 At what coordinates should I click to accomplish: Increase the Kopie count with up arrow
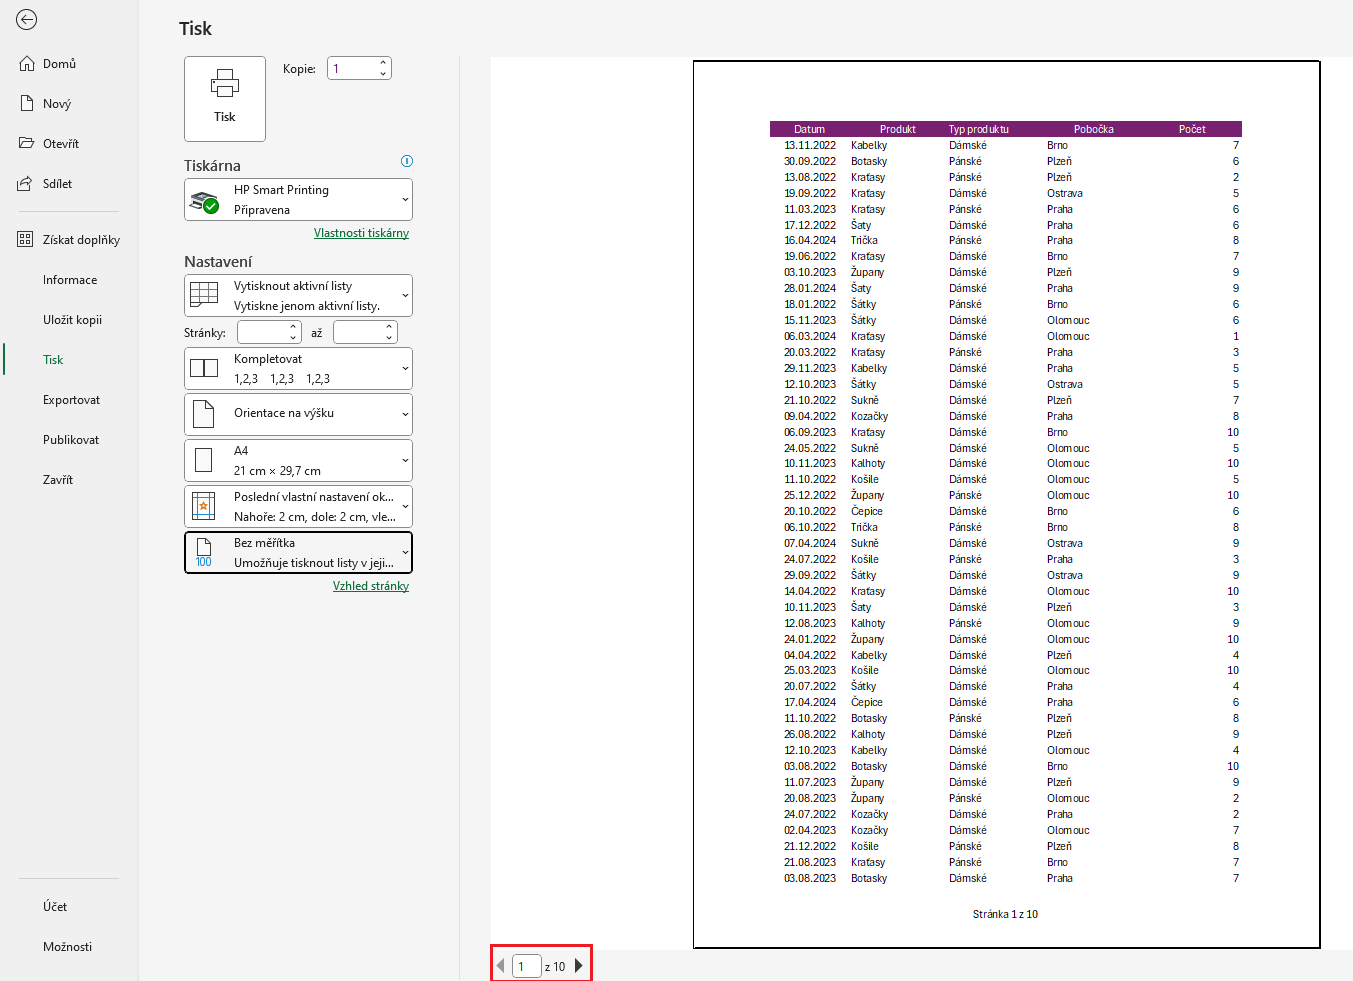[384, 62]
